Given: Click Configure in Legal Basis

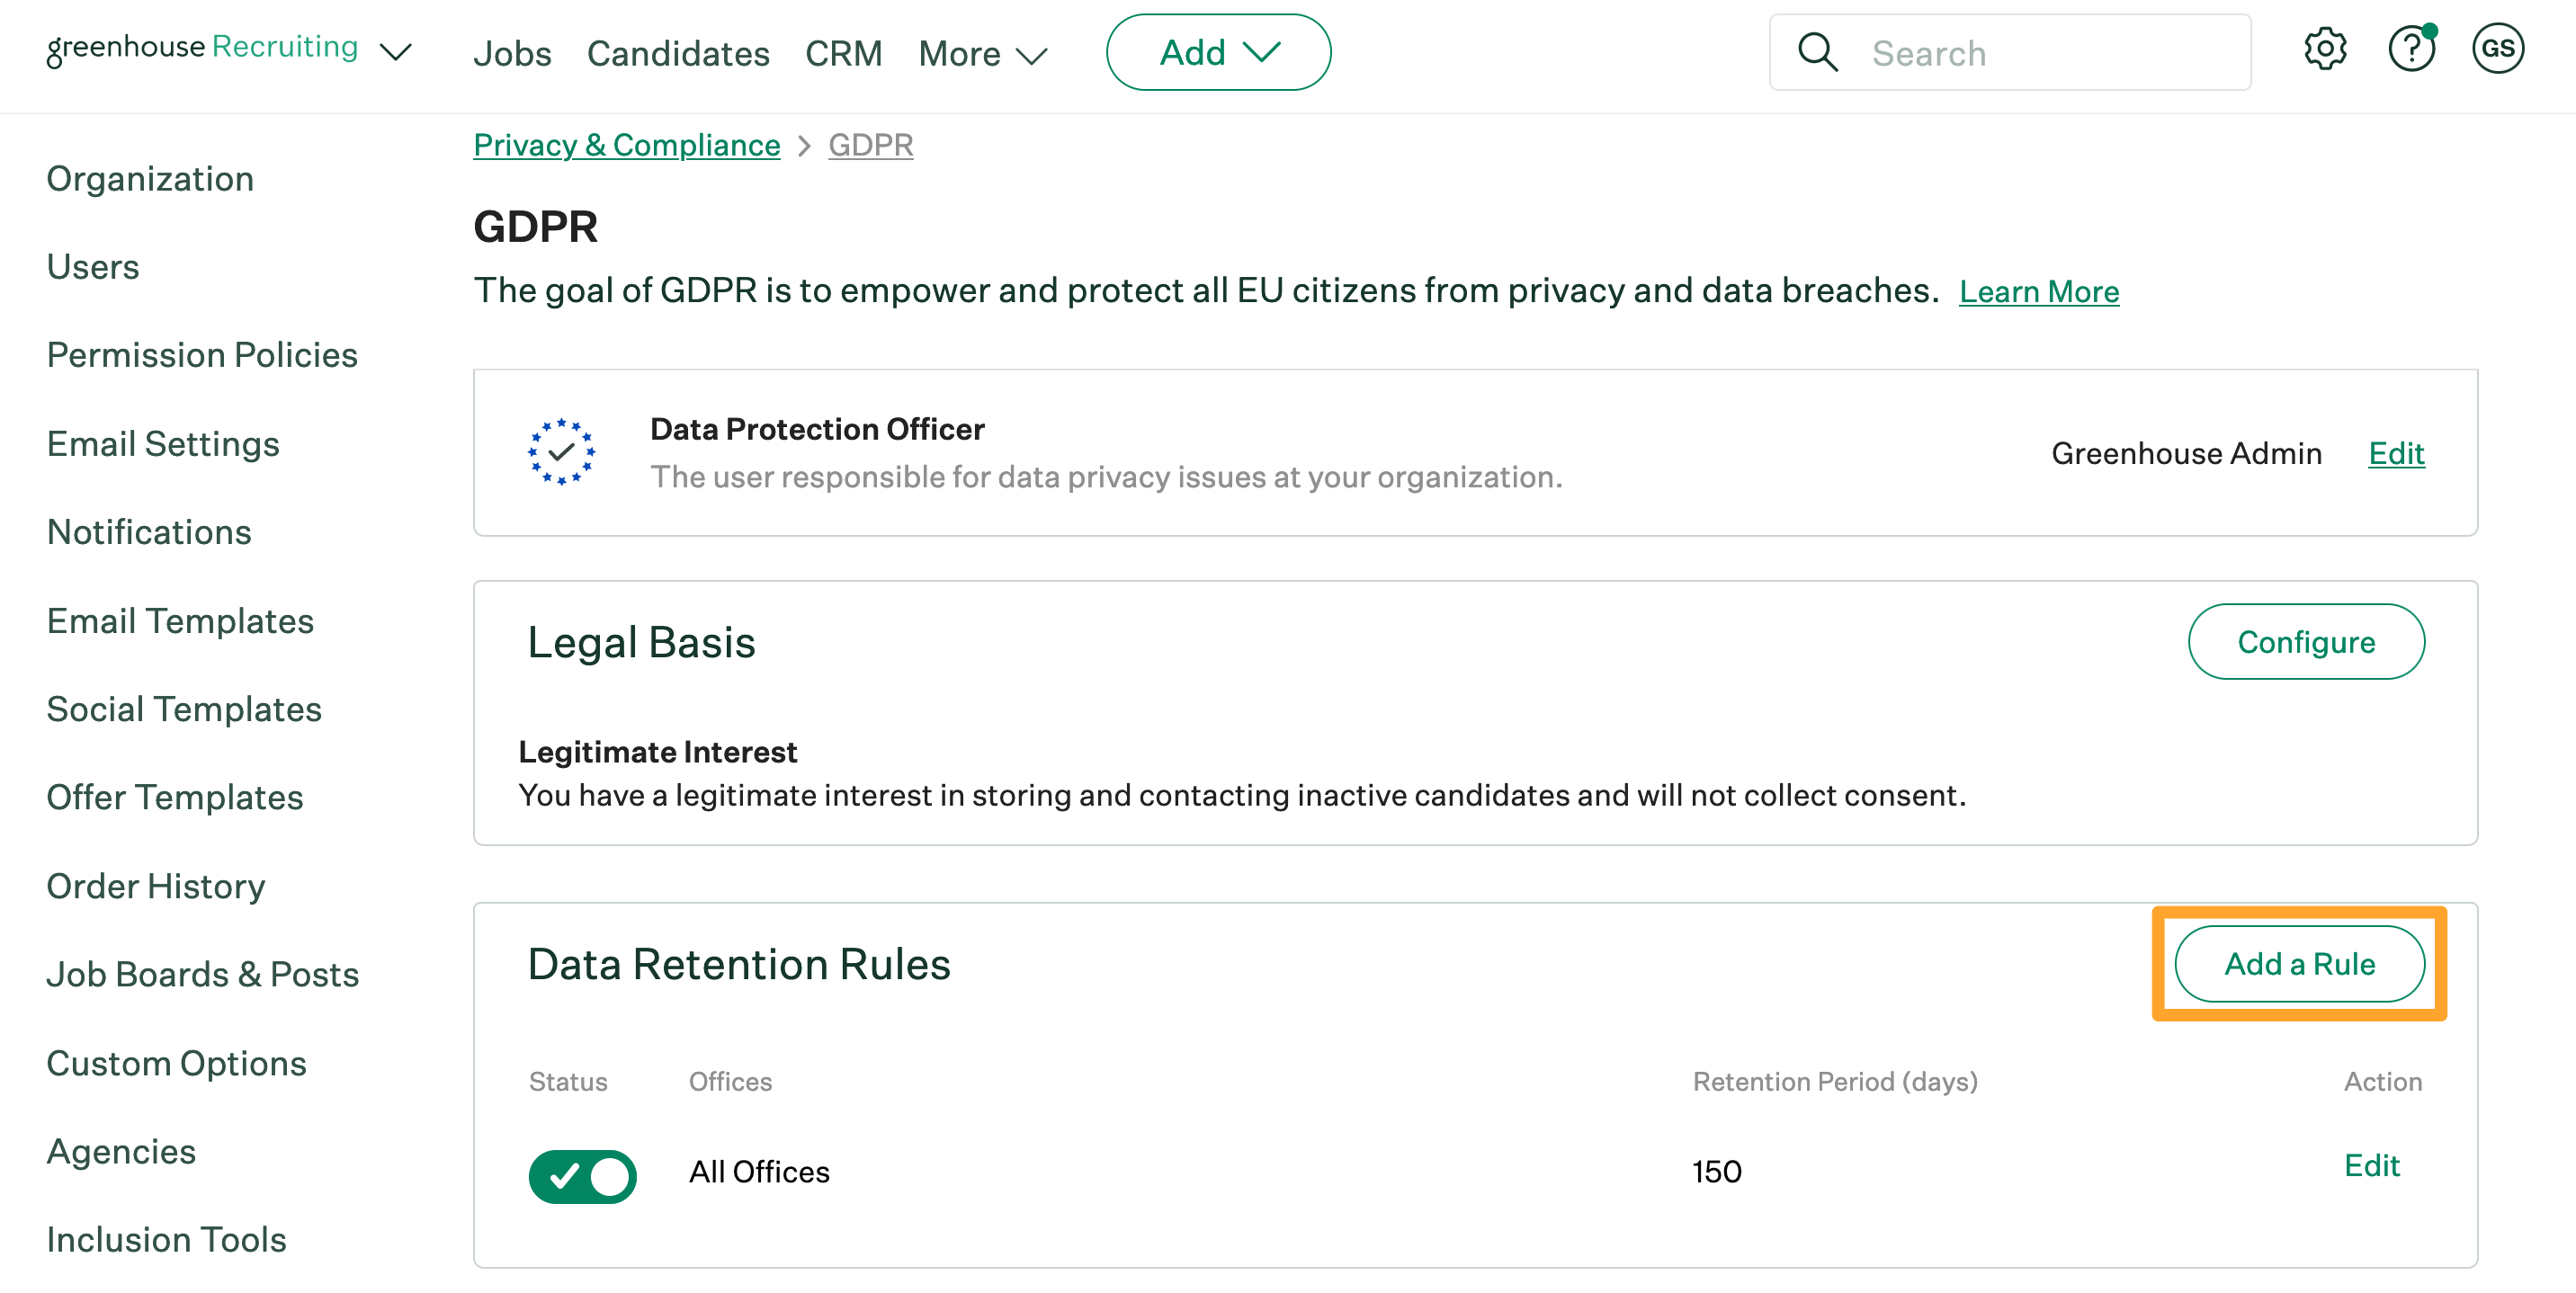Looking at the screenshot, I should 2305,642.
